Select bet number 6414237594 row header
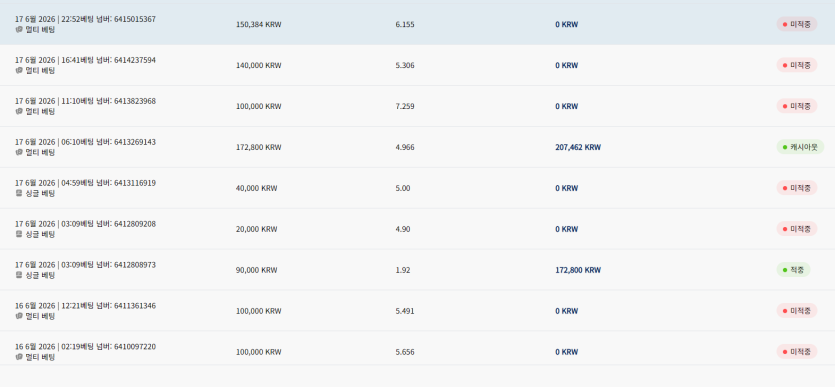The width and height of the screenshot is (835, 387). click(85, 60)
